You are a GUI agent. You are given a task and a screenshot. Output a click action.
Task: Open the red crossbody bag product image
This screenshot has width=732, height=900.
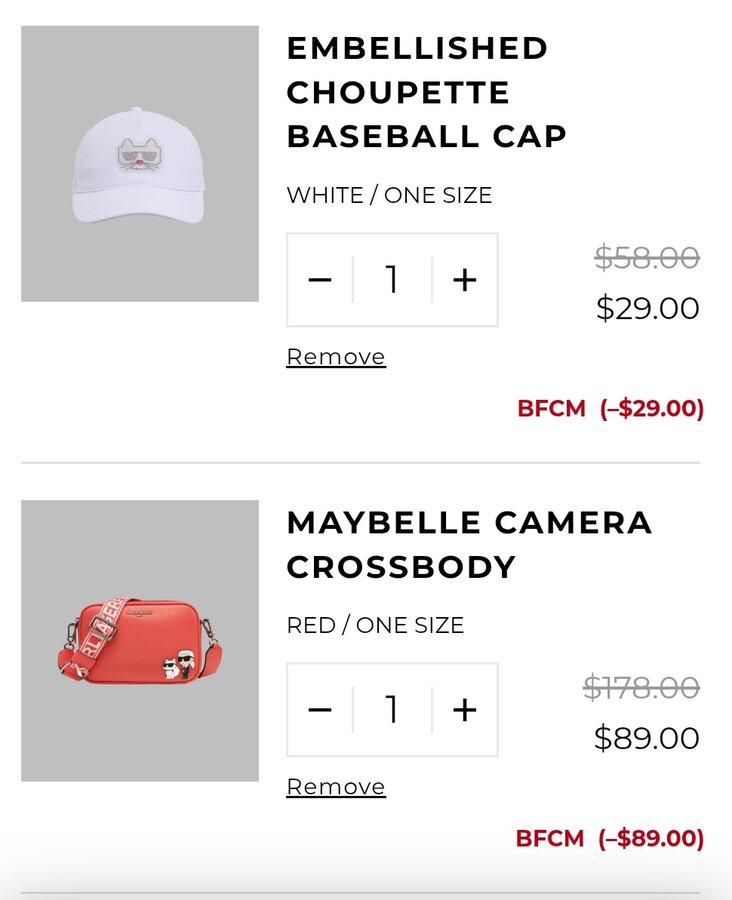[140, 640]
